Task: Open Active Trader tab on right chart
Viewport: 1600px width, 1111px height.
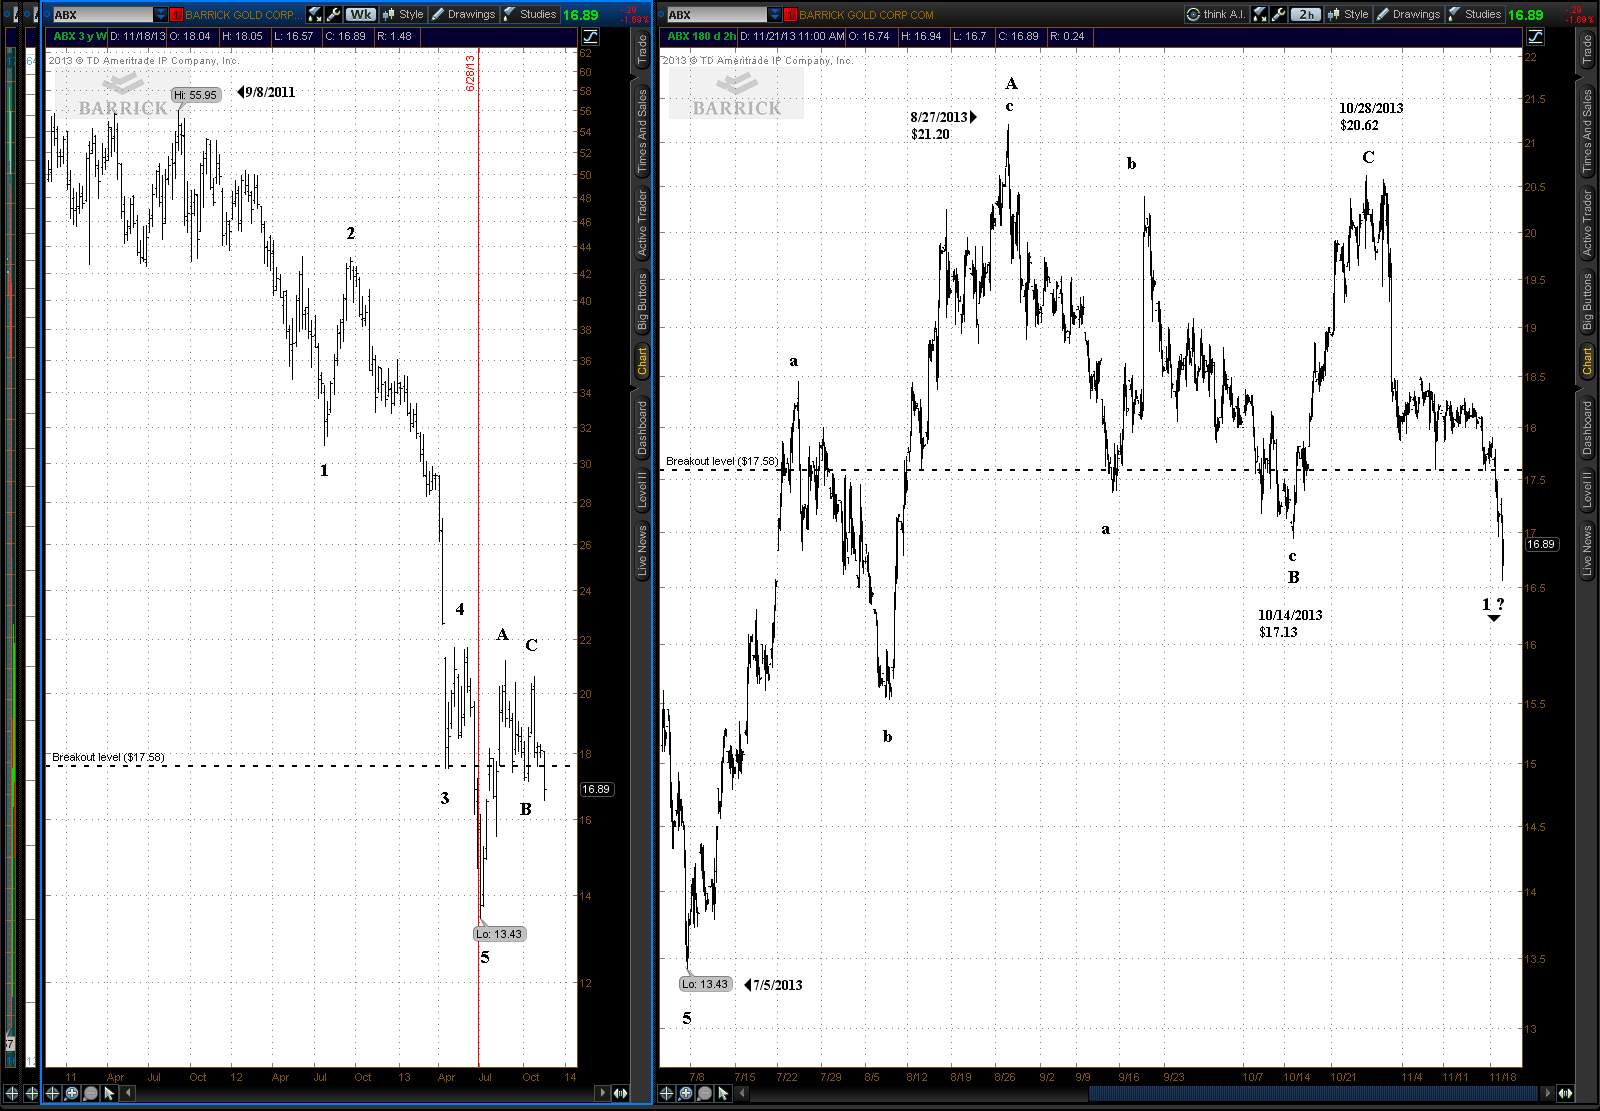Action: tap(1587, 224)
